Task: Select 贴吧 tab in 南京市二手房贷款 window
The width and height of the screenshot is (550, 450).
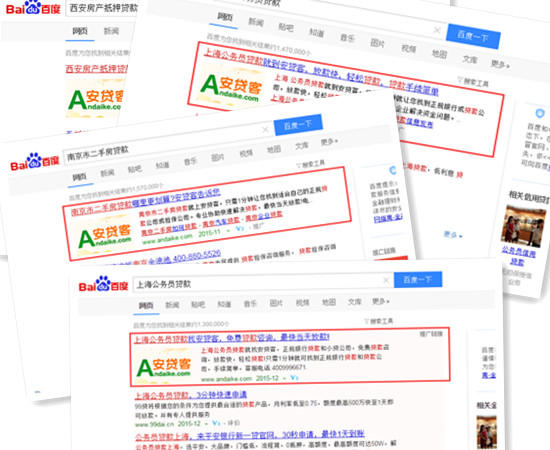Action: point(135,169)
